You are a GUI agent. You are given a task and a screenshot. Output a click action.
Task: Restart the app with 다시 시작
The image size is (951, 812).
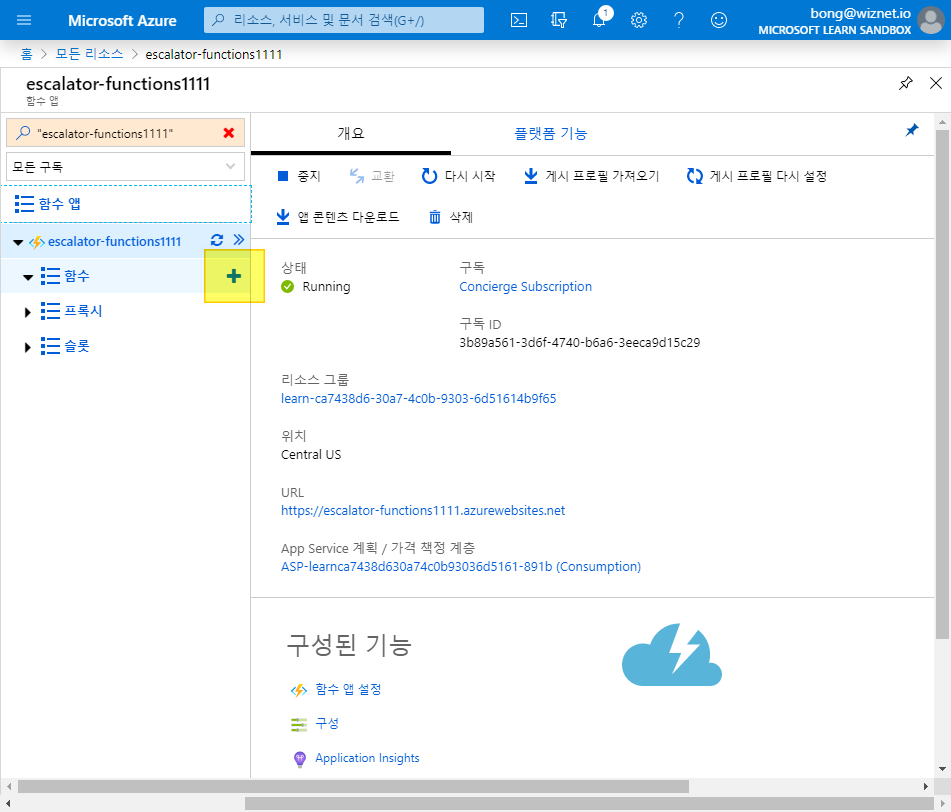point(459,176)
